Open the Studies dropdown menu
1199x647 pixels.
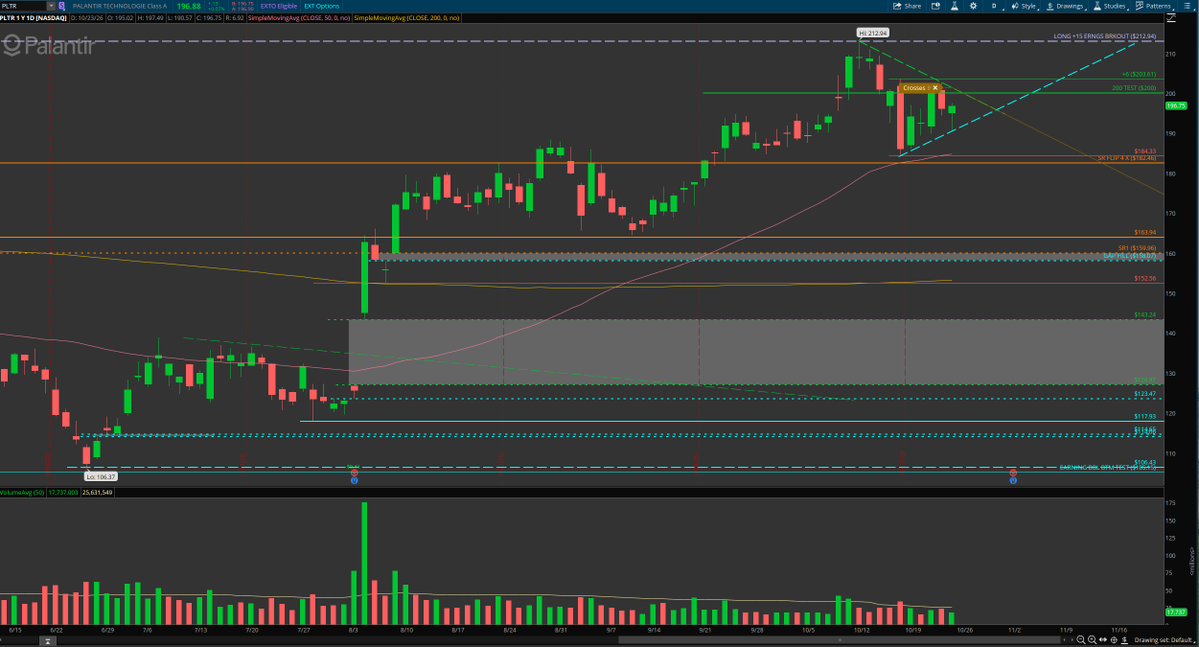coord(1109,6)
